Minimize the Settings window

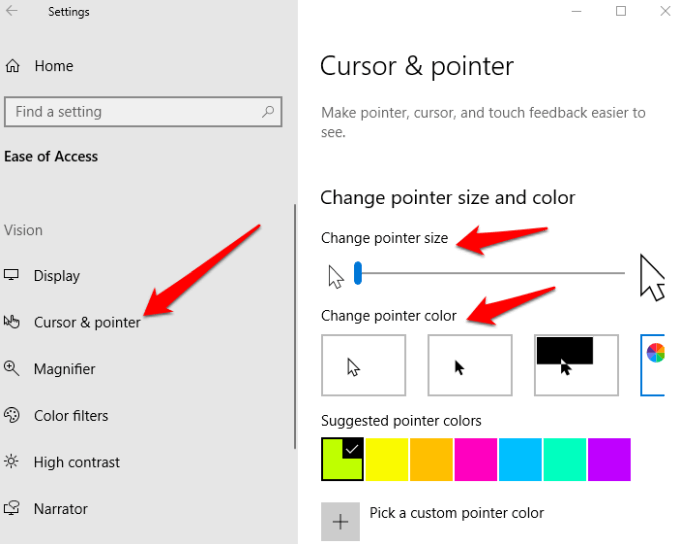[x=576, y=11]
